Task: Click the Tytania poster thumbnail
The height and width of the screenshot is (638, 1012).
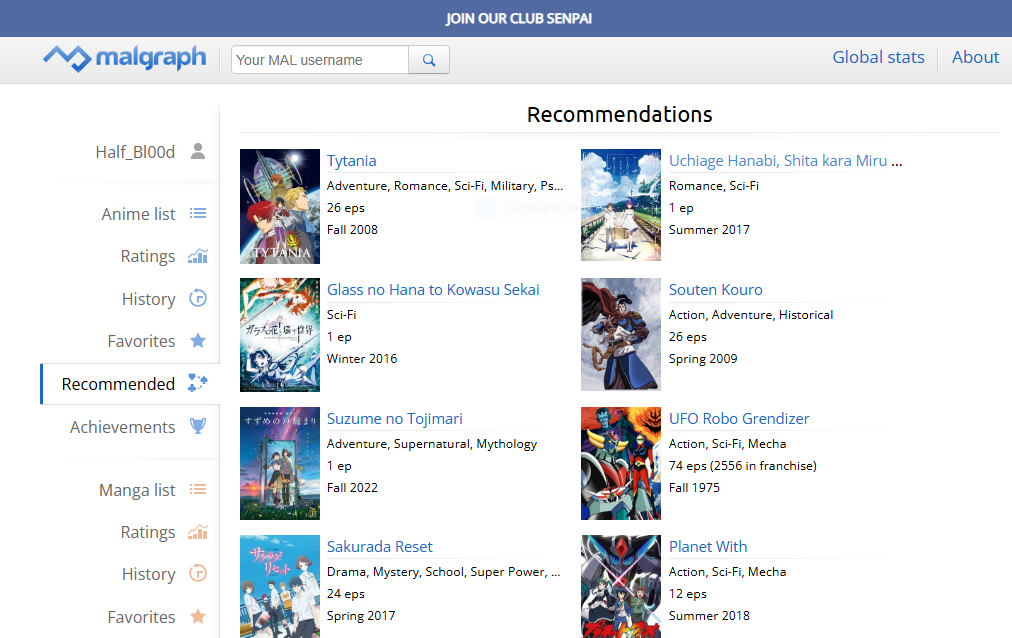Action: (x=280, y=206)
